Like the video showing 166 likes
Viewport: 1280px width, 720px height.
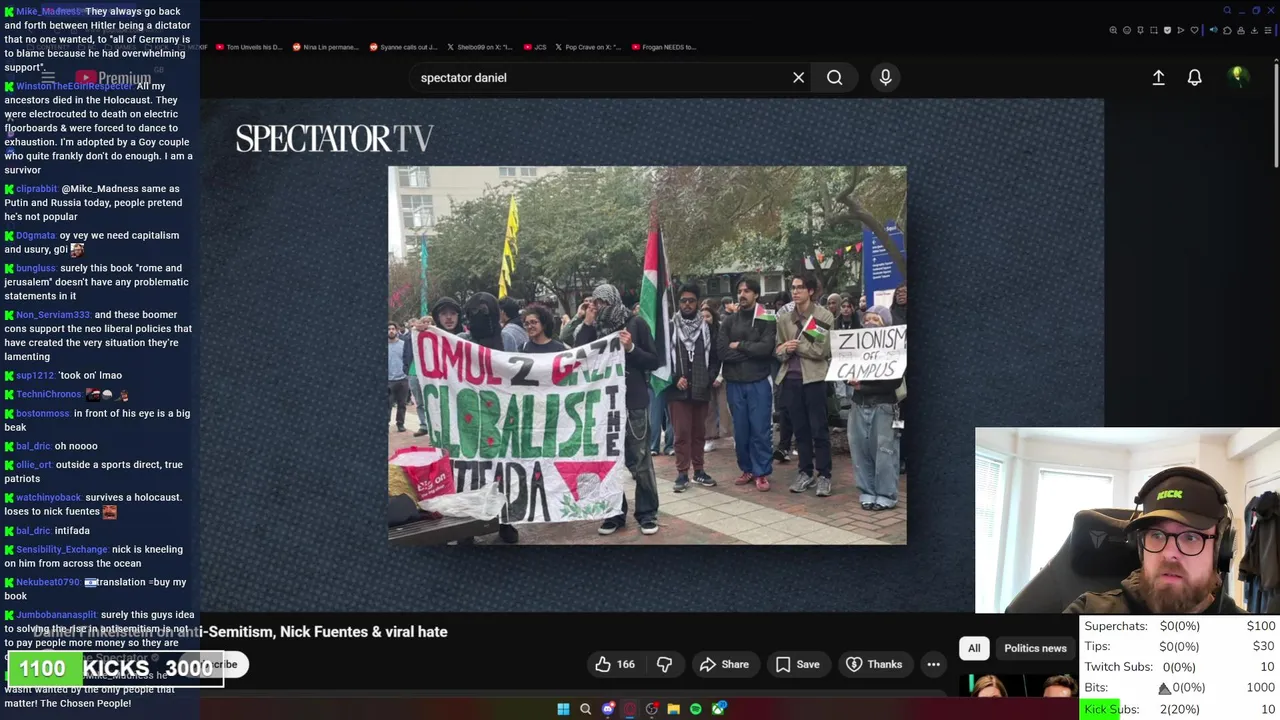(x=615, y=664)
